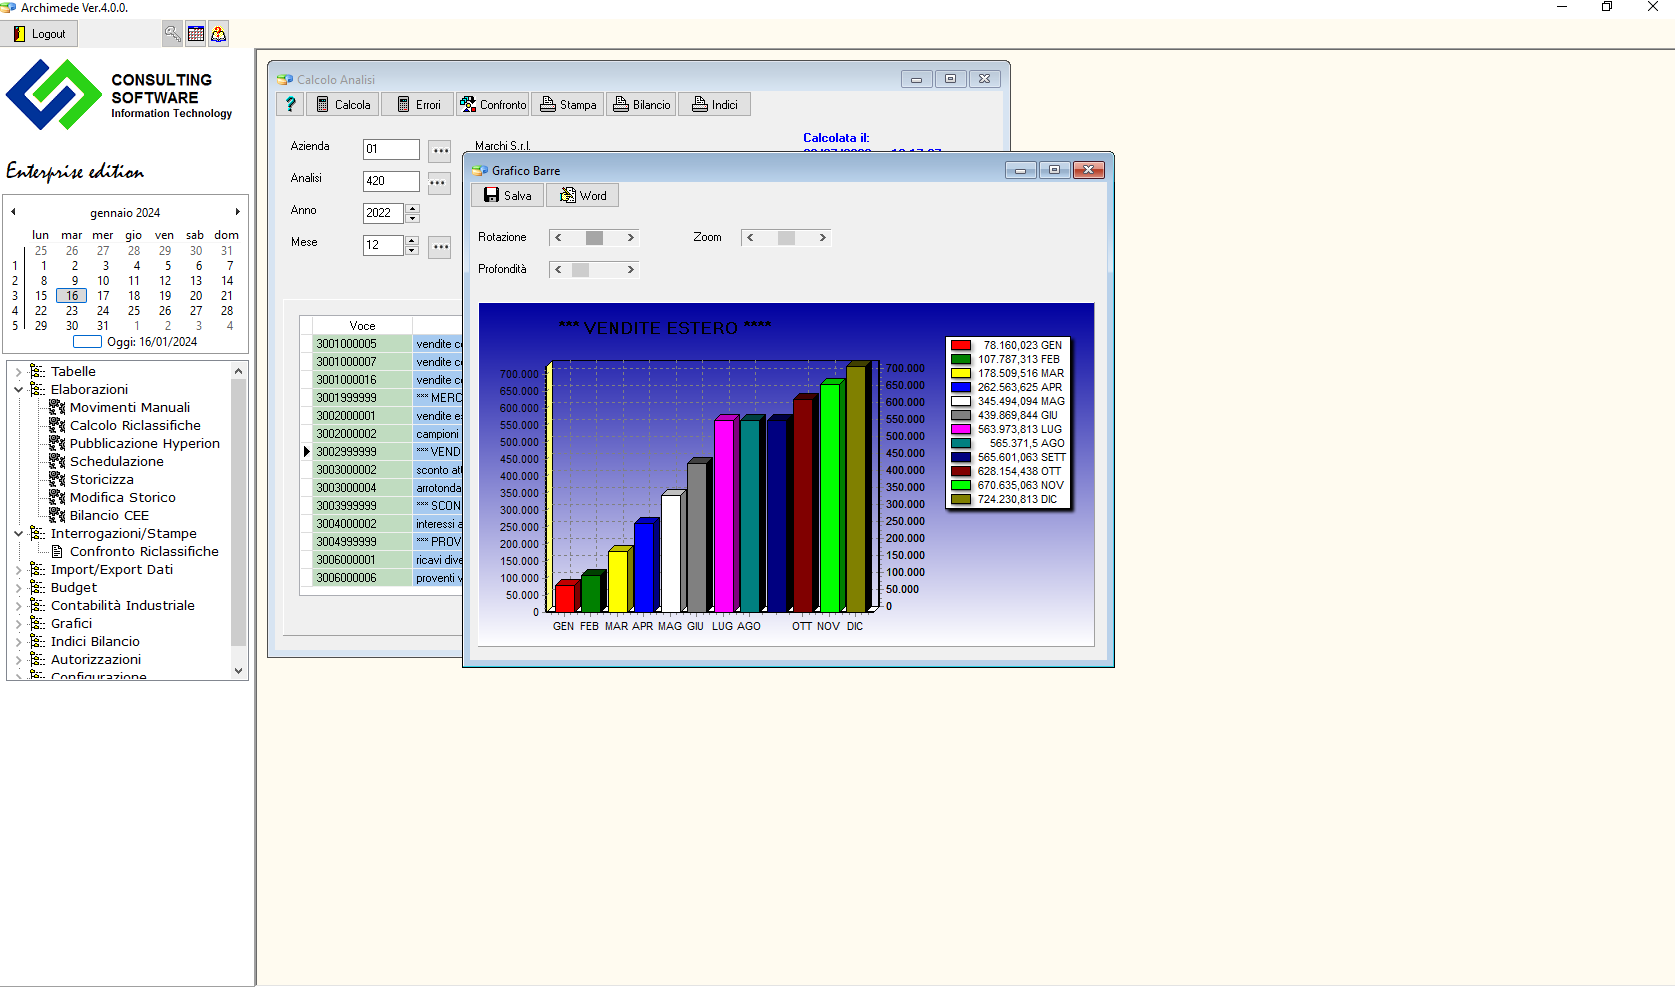Decrease Mese with the down spinner
1675x987 pixels.
(412, 251)
